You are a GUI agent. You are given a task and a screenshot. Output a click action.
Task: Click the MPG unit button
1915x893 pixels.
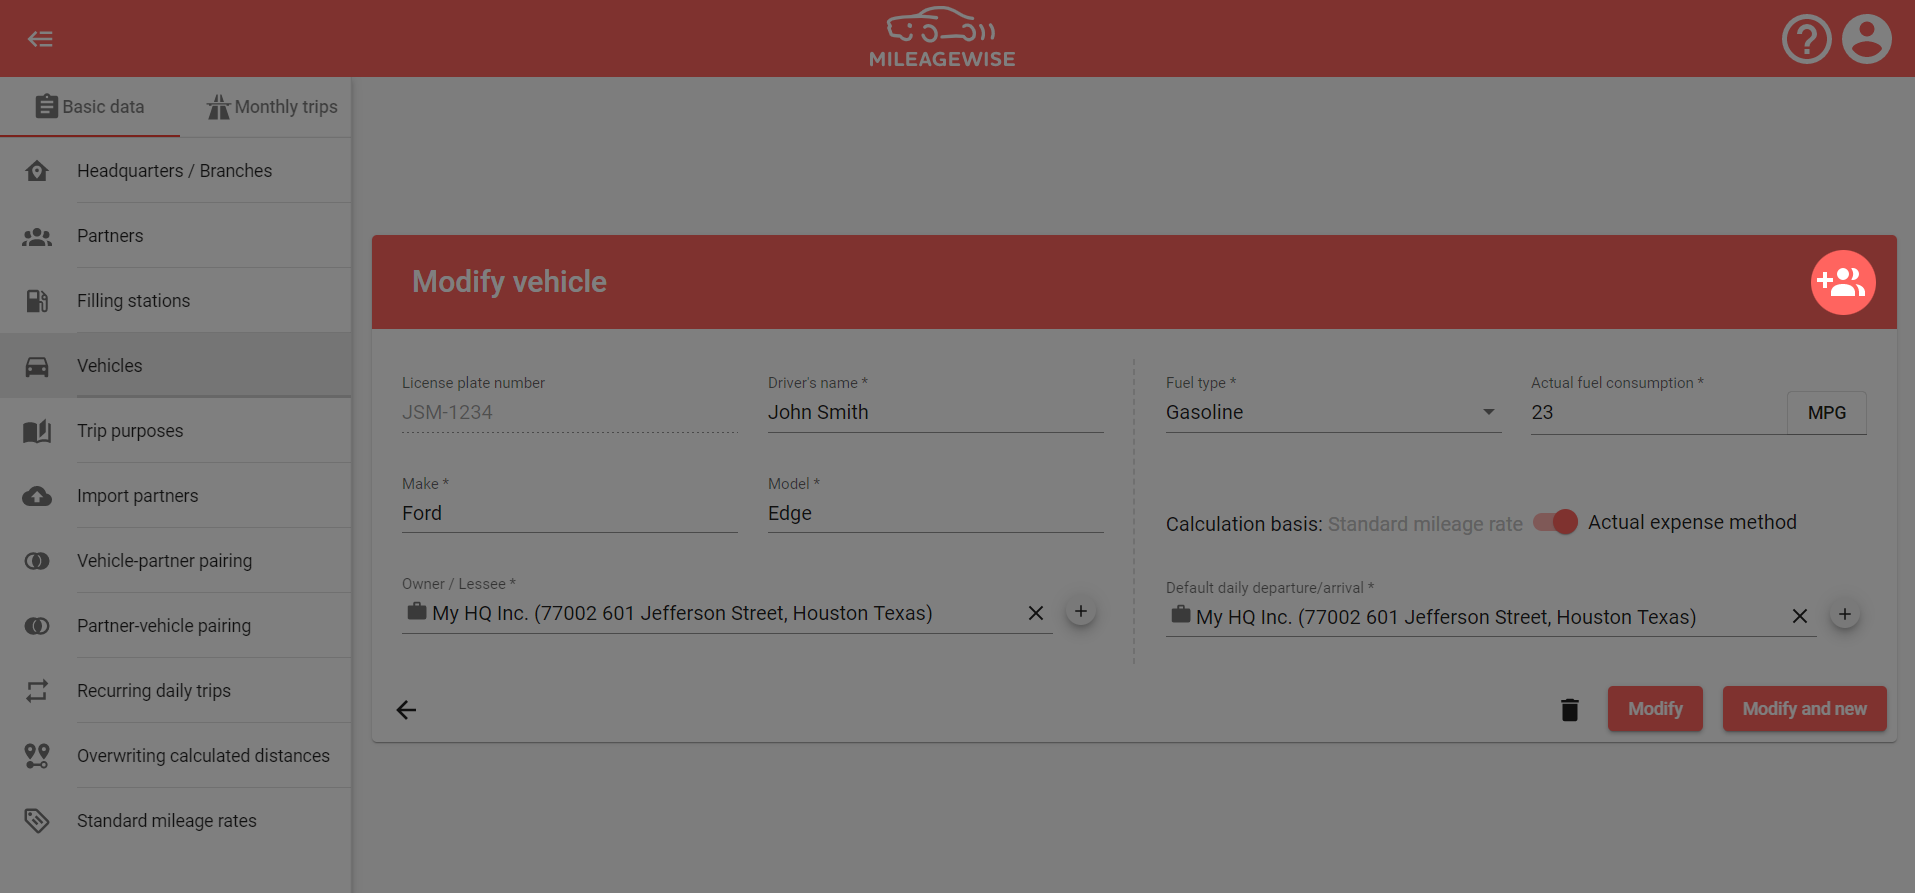[x=1827, y=413]
